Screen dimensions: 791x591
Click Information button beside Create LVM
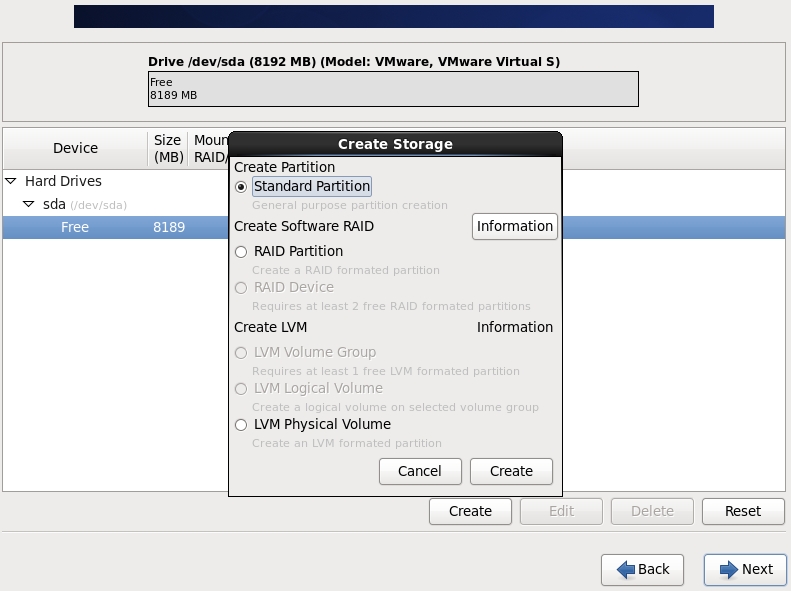[515, 327]
